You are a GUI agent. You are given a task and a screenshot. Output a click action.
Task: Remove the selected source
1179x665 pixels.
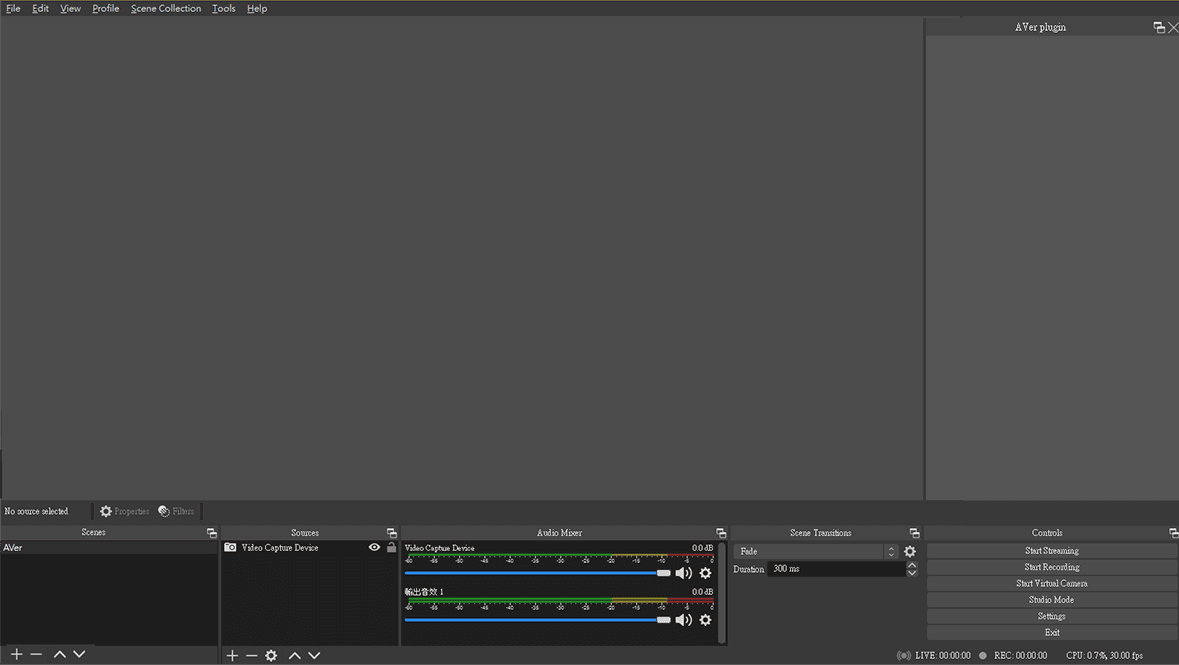(251, 656)
